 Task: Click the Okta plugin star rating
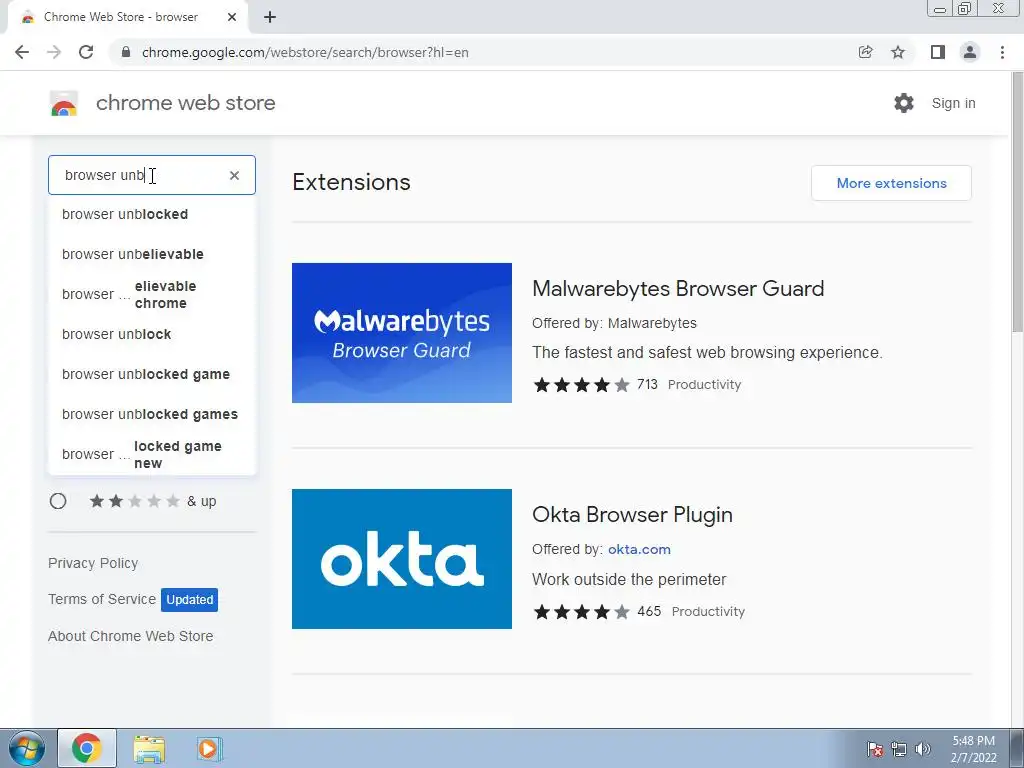[581, 612]
